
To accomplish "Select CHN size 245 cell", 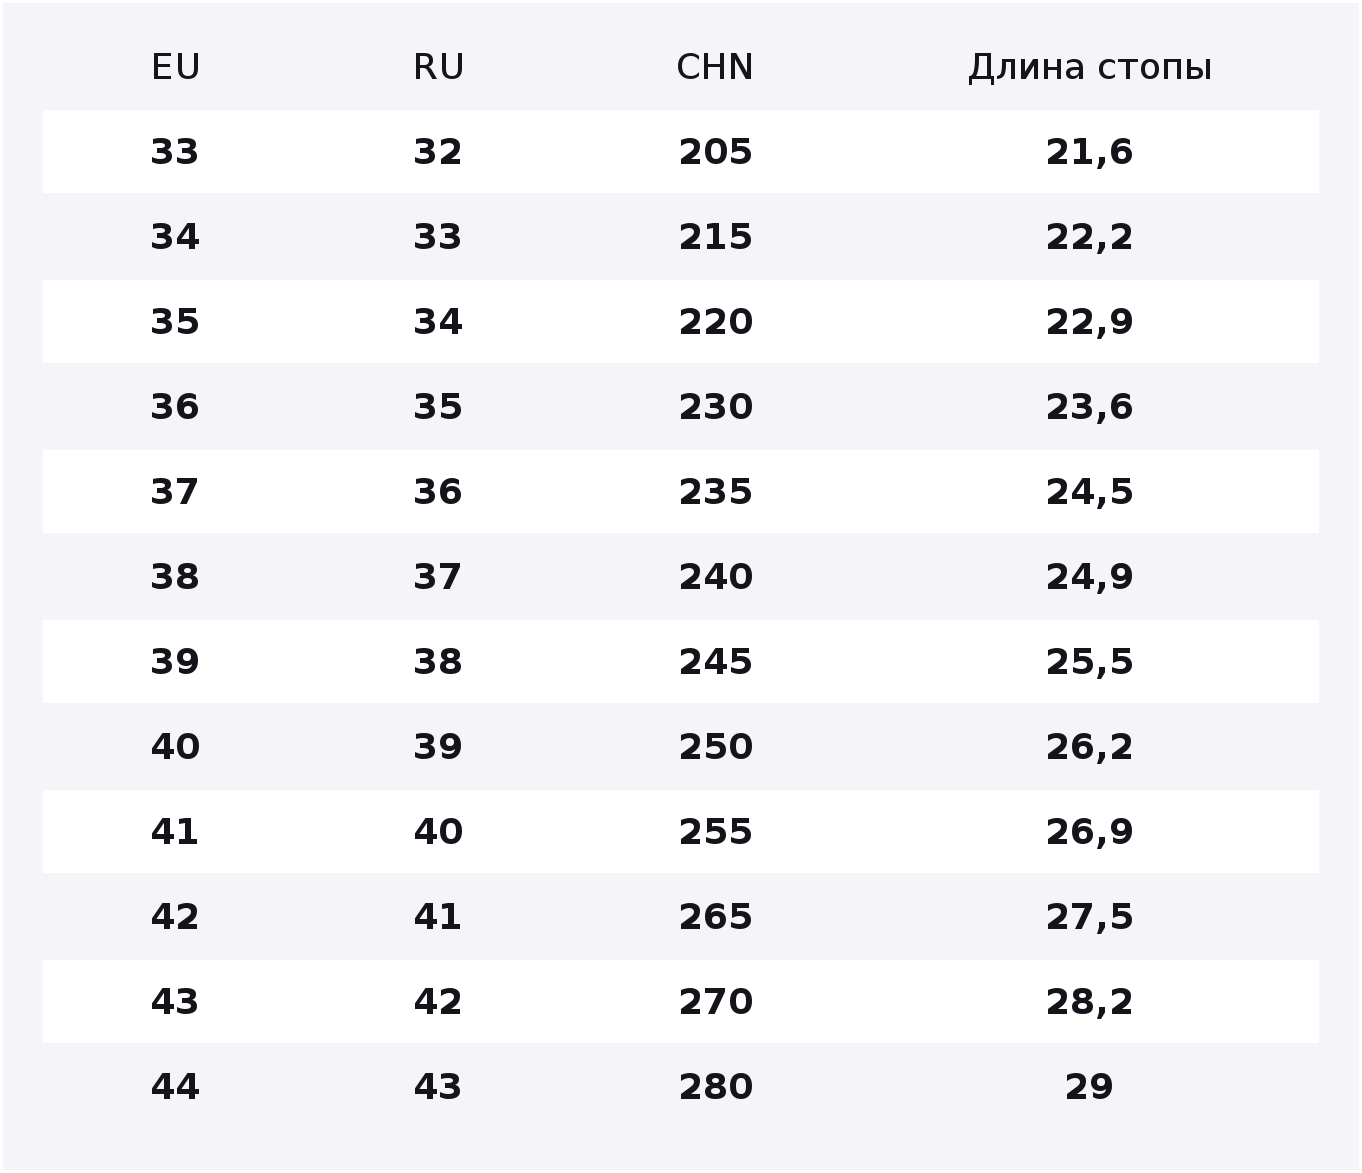I will [x=715, y=662].
